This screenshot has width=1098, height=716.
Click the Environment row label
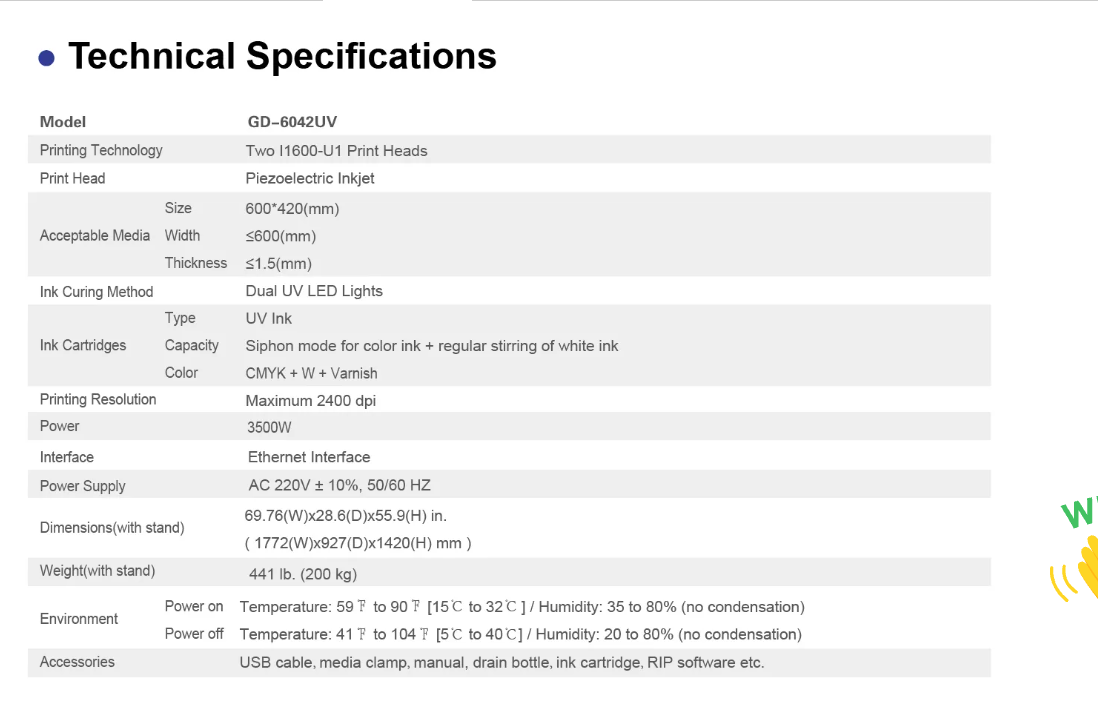(x=79, y=619)
